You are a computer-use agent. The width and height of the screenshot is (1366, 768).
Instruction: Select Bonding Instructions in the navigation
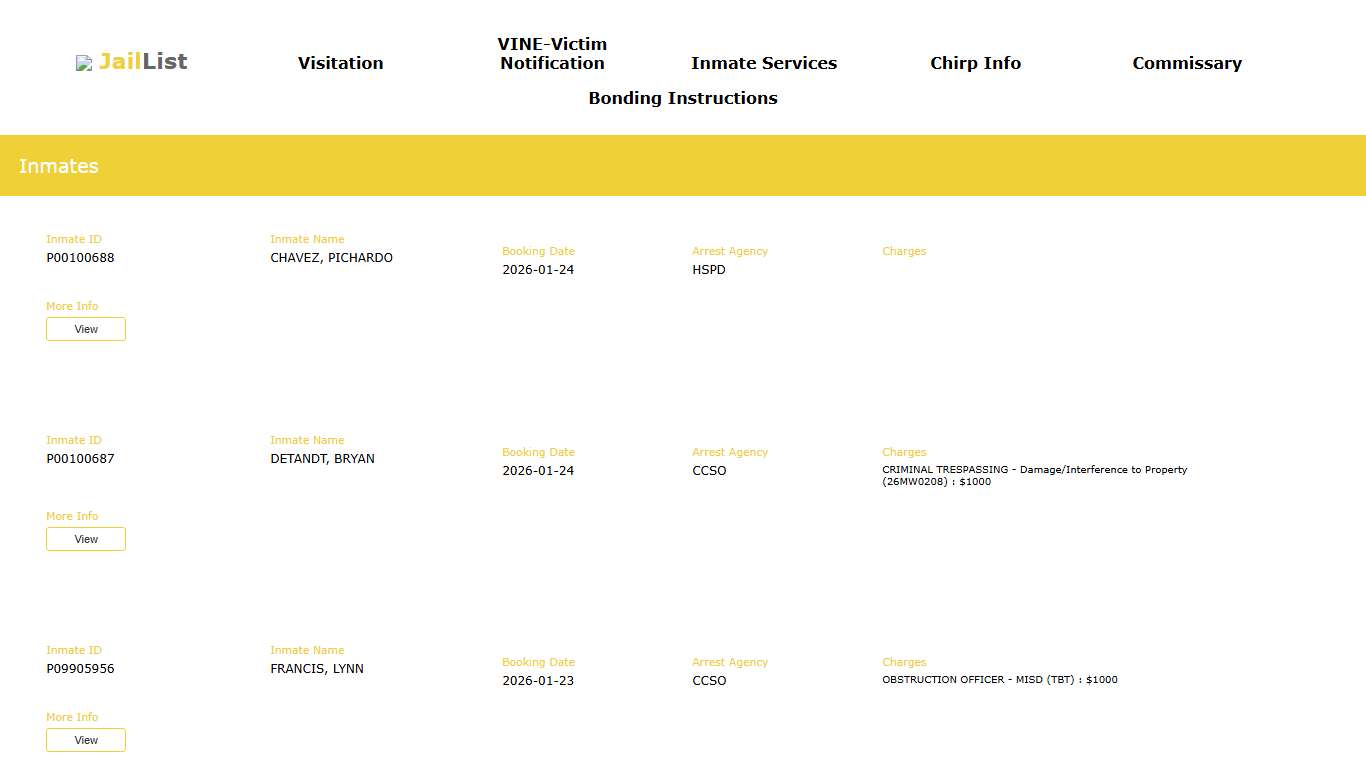click(x=682, y=98)
